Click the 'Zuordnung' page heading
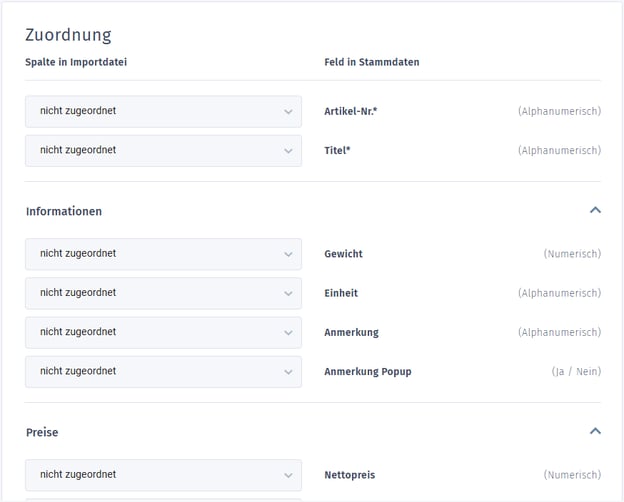The height and width of the screenshot is (502, 624). tap(68, 35)
